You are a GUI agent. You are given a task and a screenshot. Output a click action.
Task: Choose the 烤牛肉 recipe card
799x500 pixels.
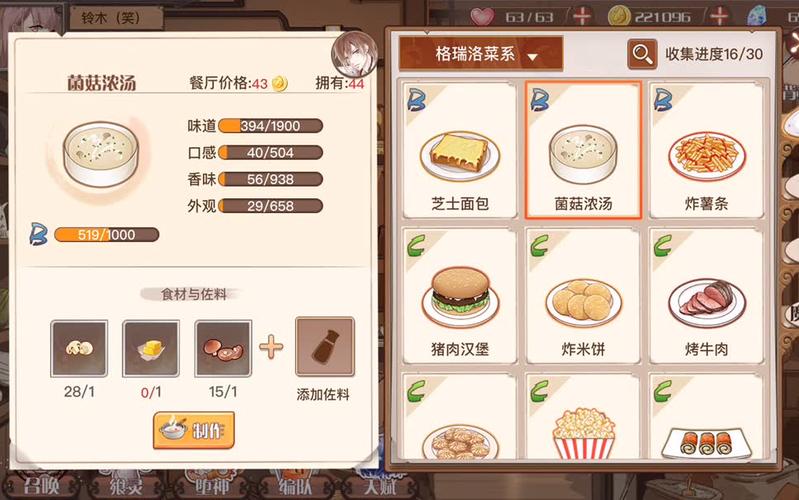click(x=706, y=296)
